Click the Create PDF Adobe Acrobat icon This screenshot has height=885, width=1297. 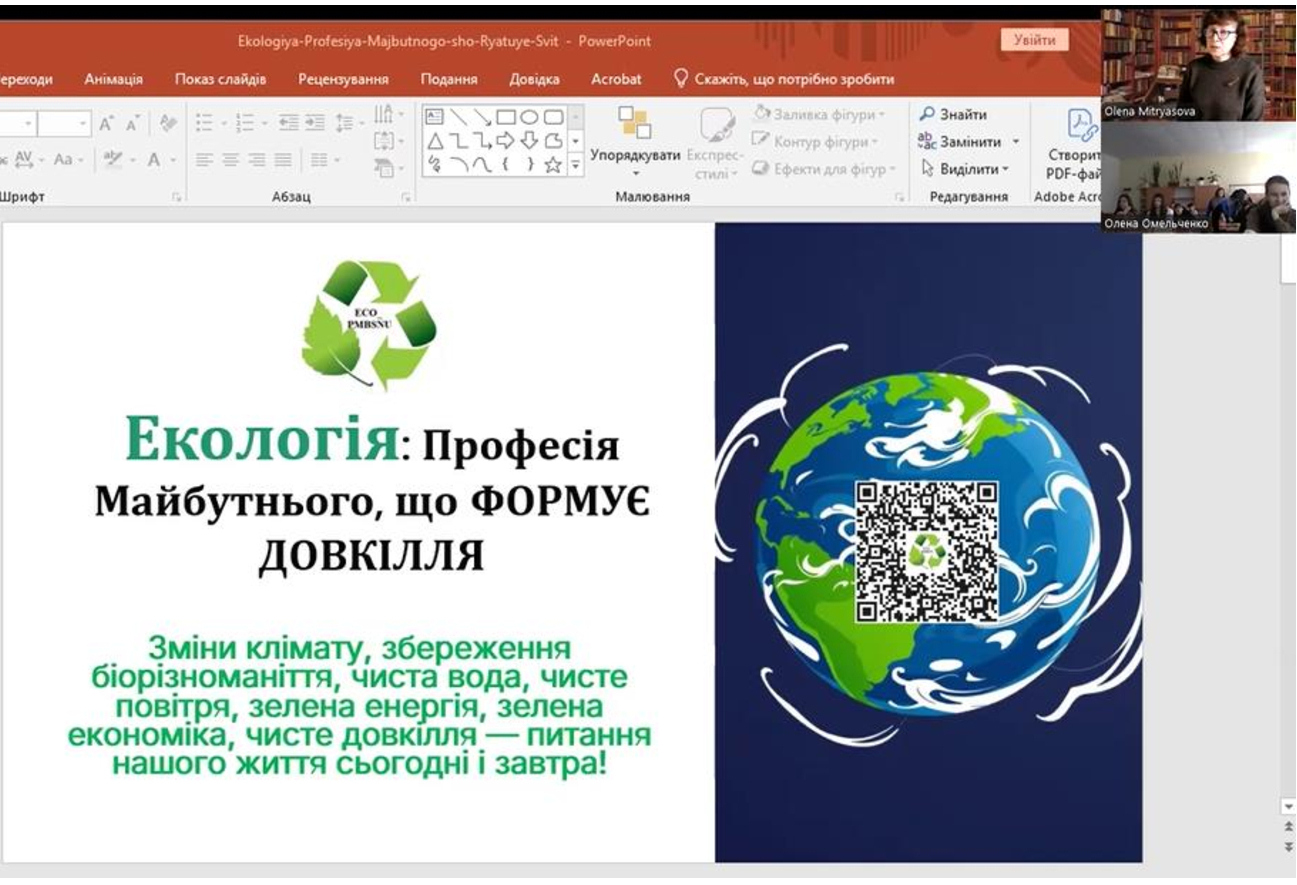tap(1080, 125)
